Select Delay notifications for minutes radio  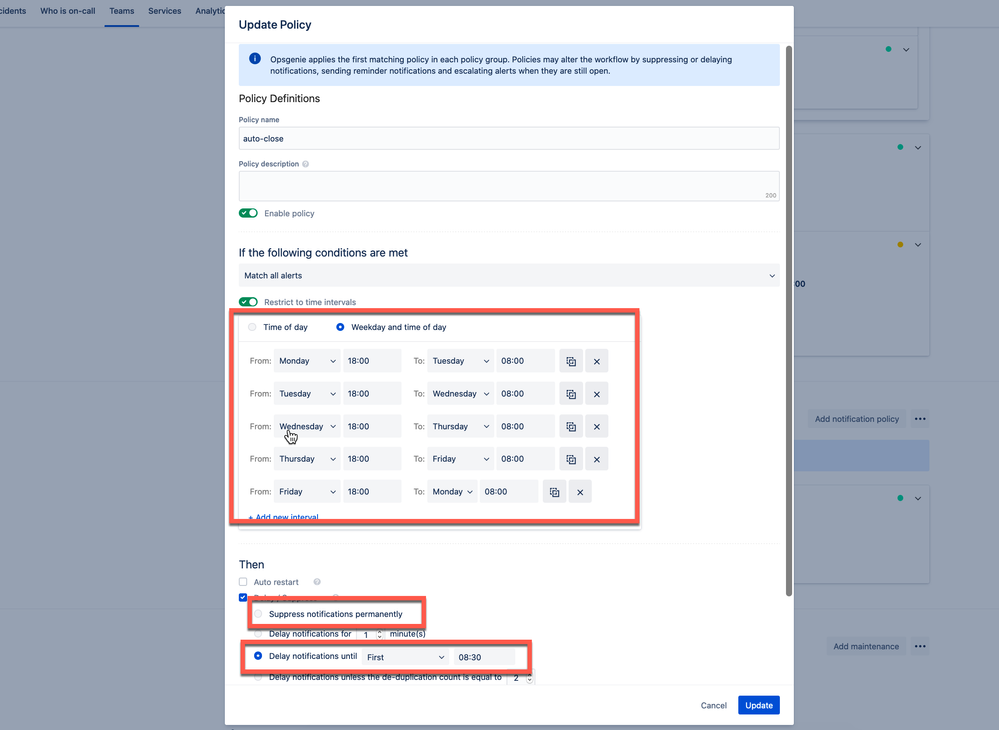[x=258, y=634]
